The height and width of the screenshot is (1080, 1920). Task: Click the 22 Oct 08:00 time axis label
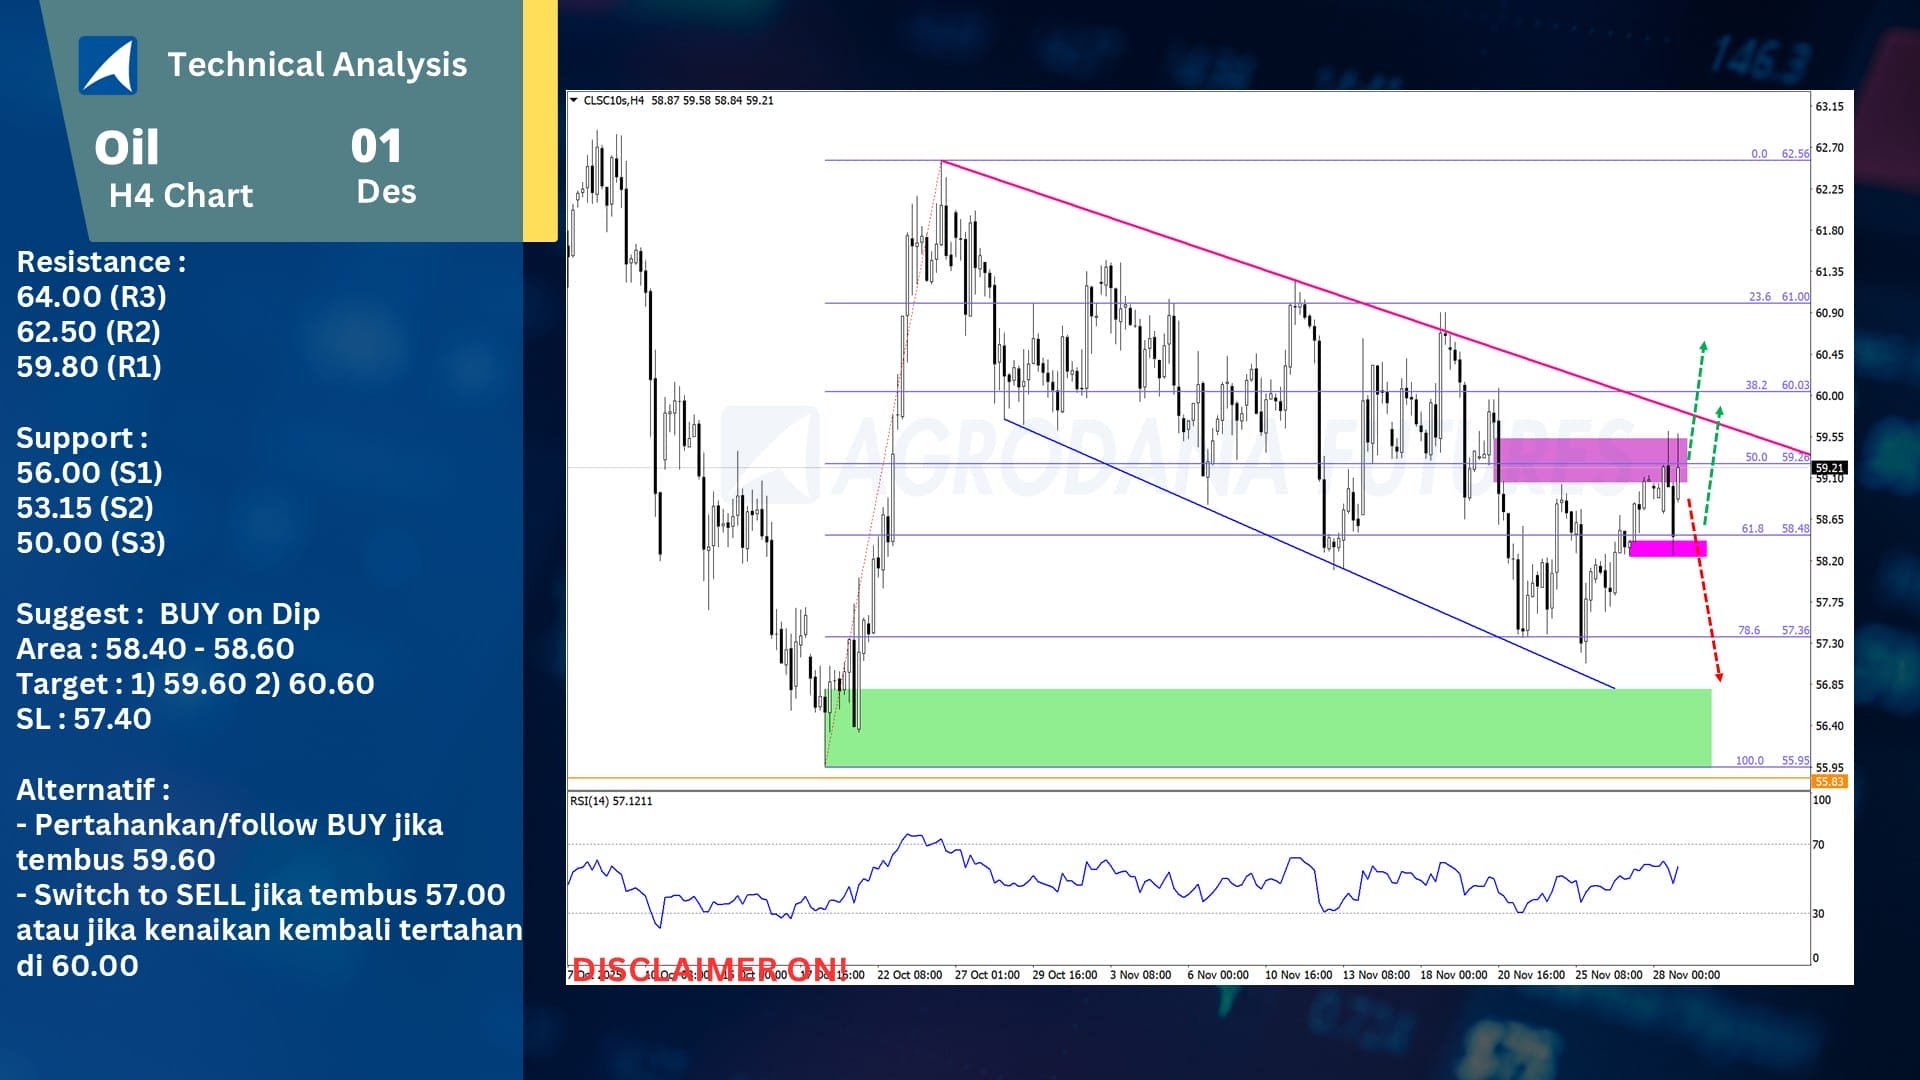coord(909,974)
